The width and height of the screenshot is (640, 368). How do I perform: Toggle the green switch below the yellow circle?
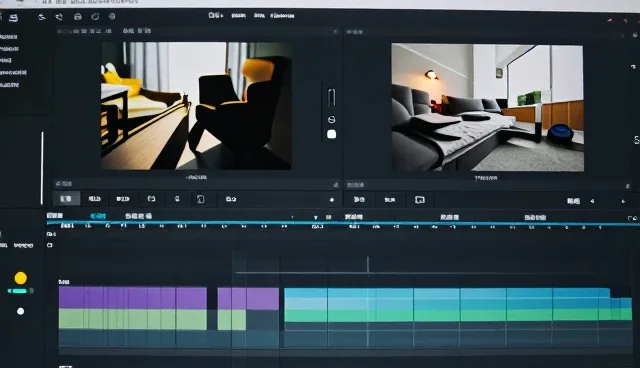(x=20, y=291)
